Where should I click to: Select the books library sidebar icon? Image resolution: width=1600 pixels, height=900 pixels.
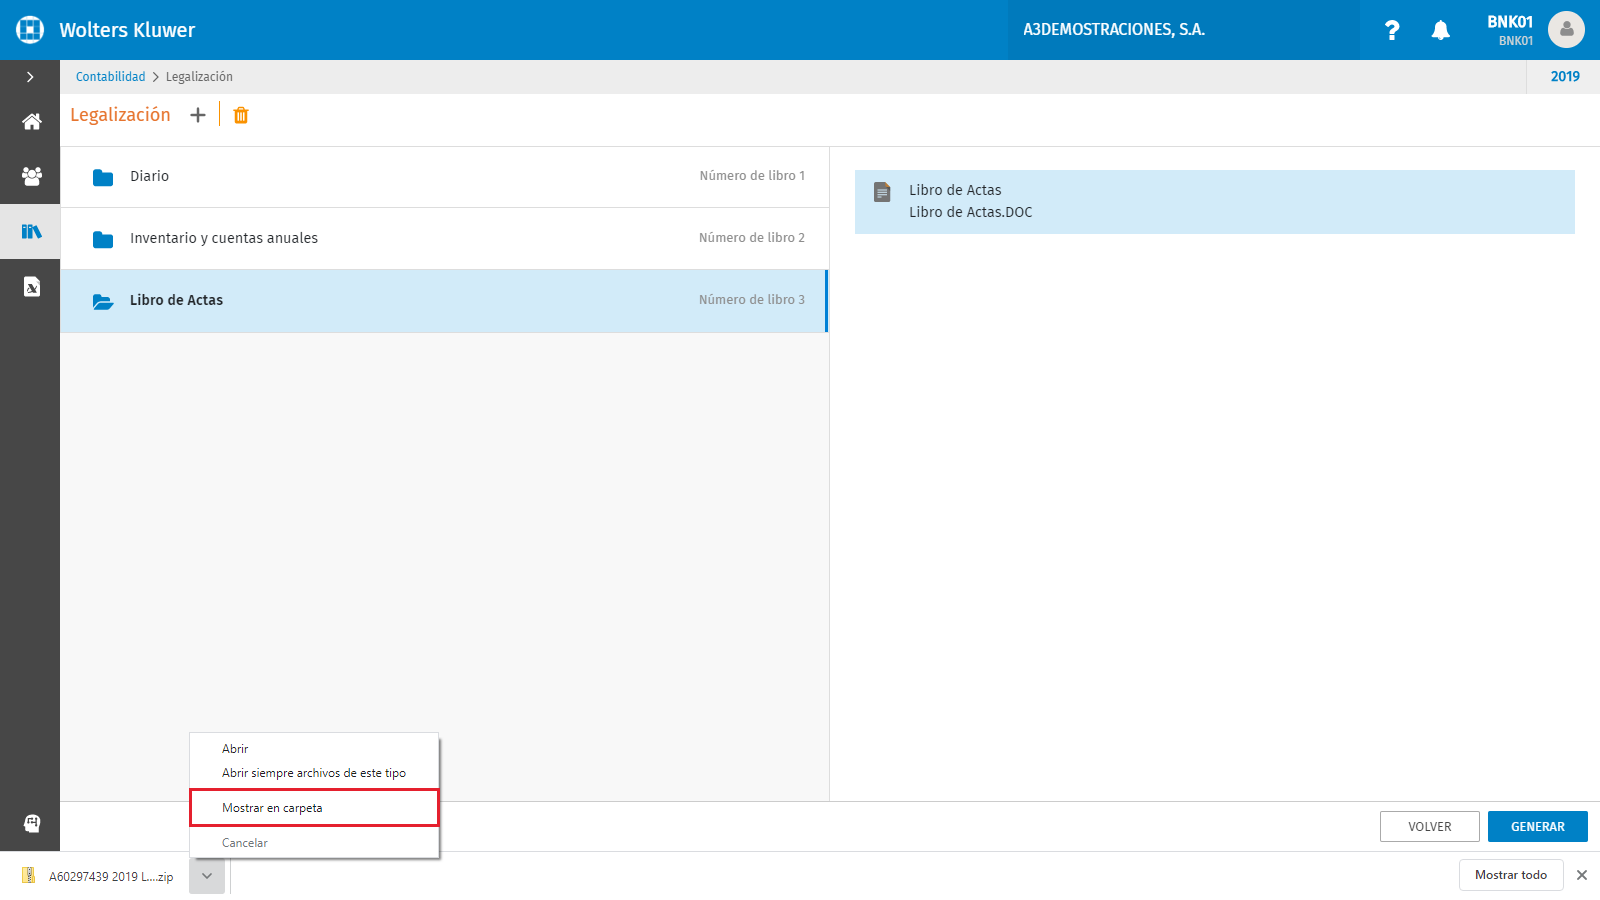[x=32, y=232]
